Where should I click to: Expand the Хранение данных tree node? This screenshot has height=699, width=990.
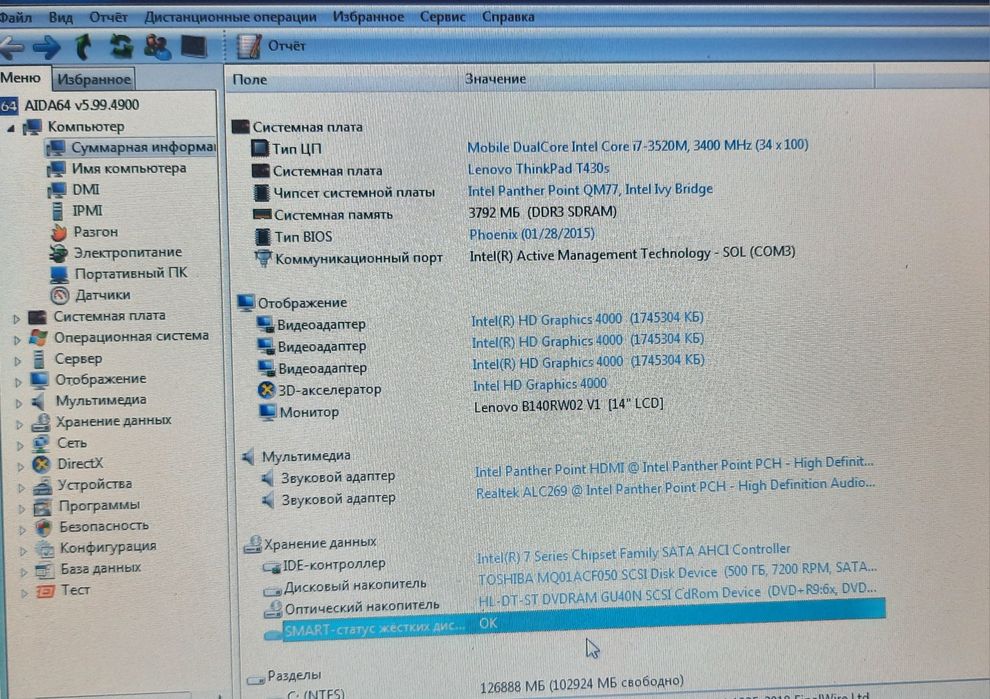point(20,424)
